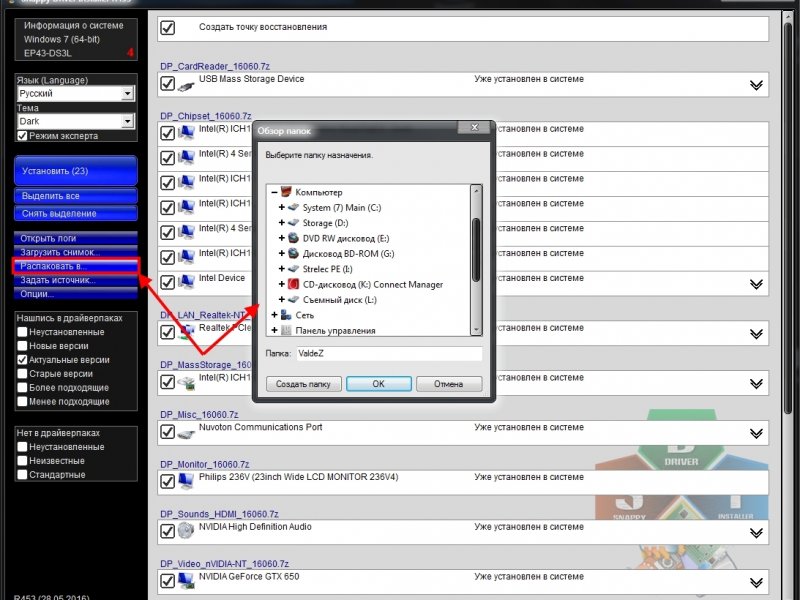Click the Выделить все button
Screen dimensions: 800x600
[76, 196]
